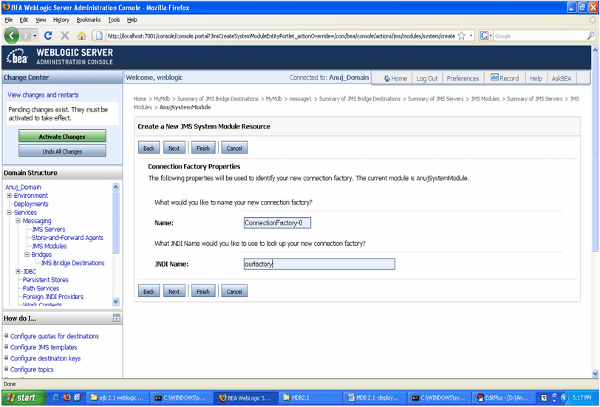Expand the Environment tree node

pos(9,195)
